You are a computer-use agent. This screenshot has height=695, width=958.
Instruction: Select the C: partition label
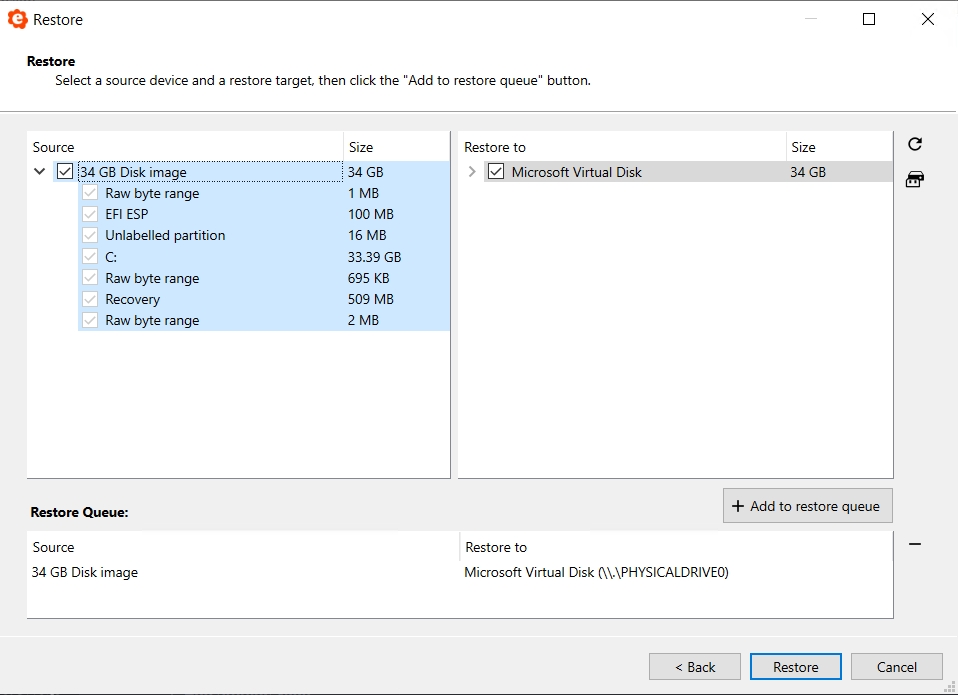pyautogui.click(x=111, y=257)
